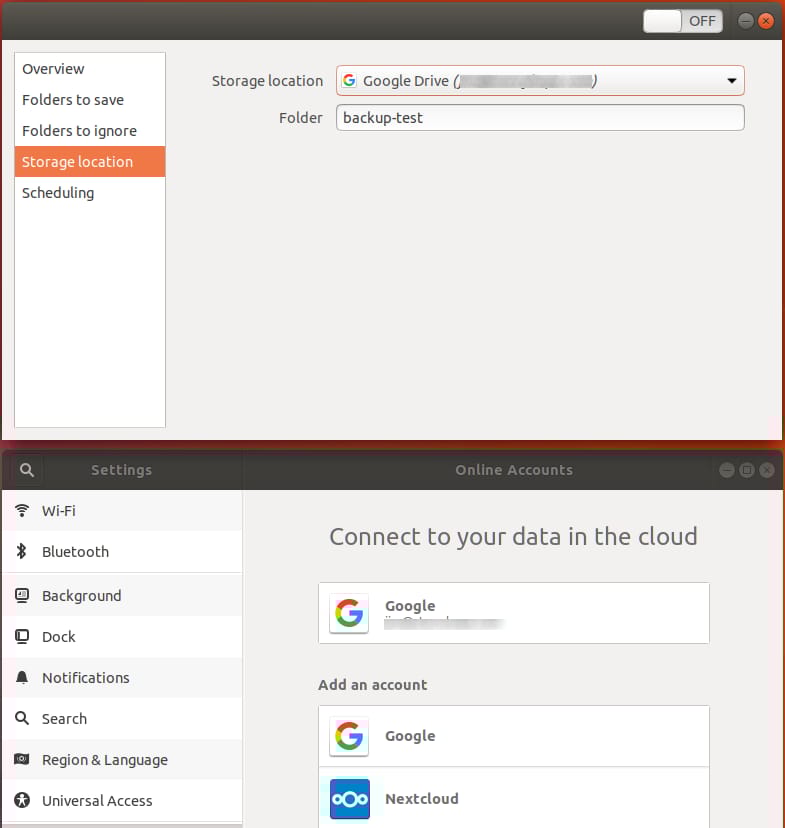Click the Dock icon in sidebar

click(22, 637)
